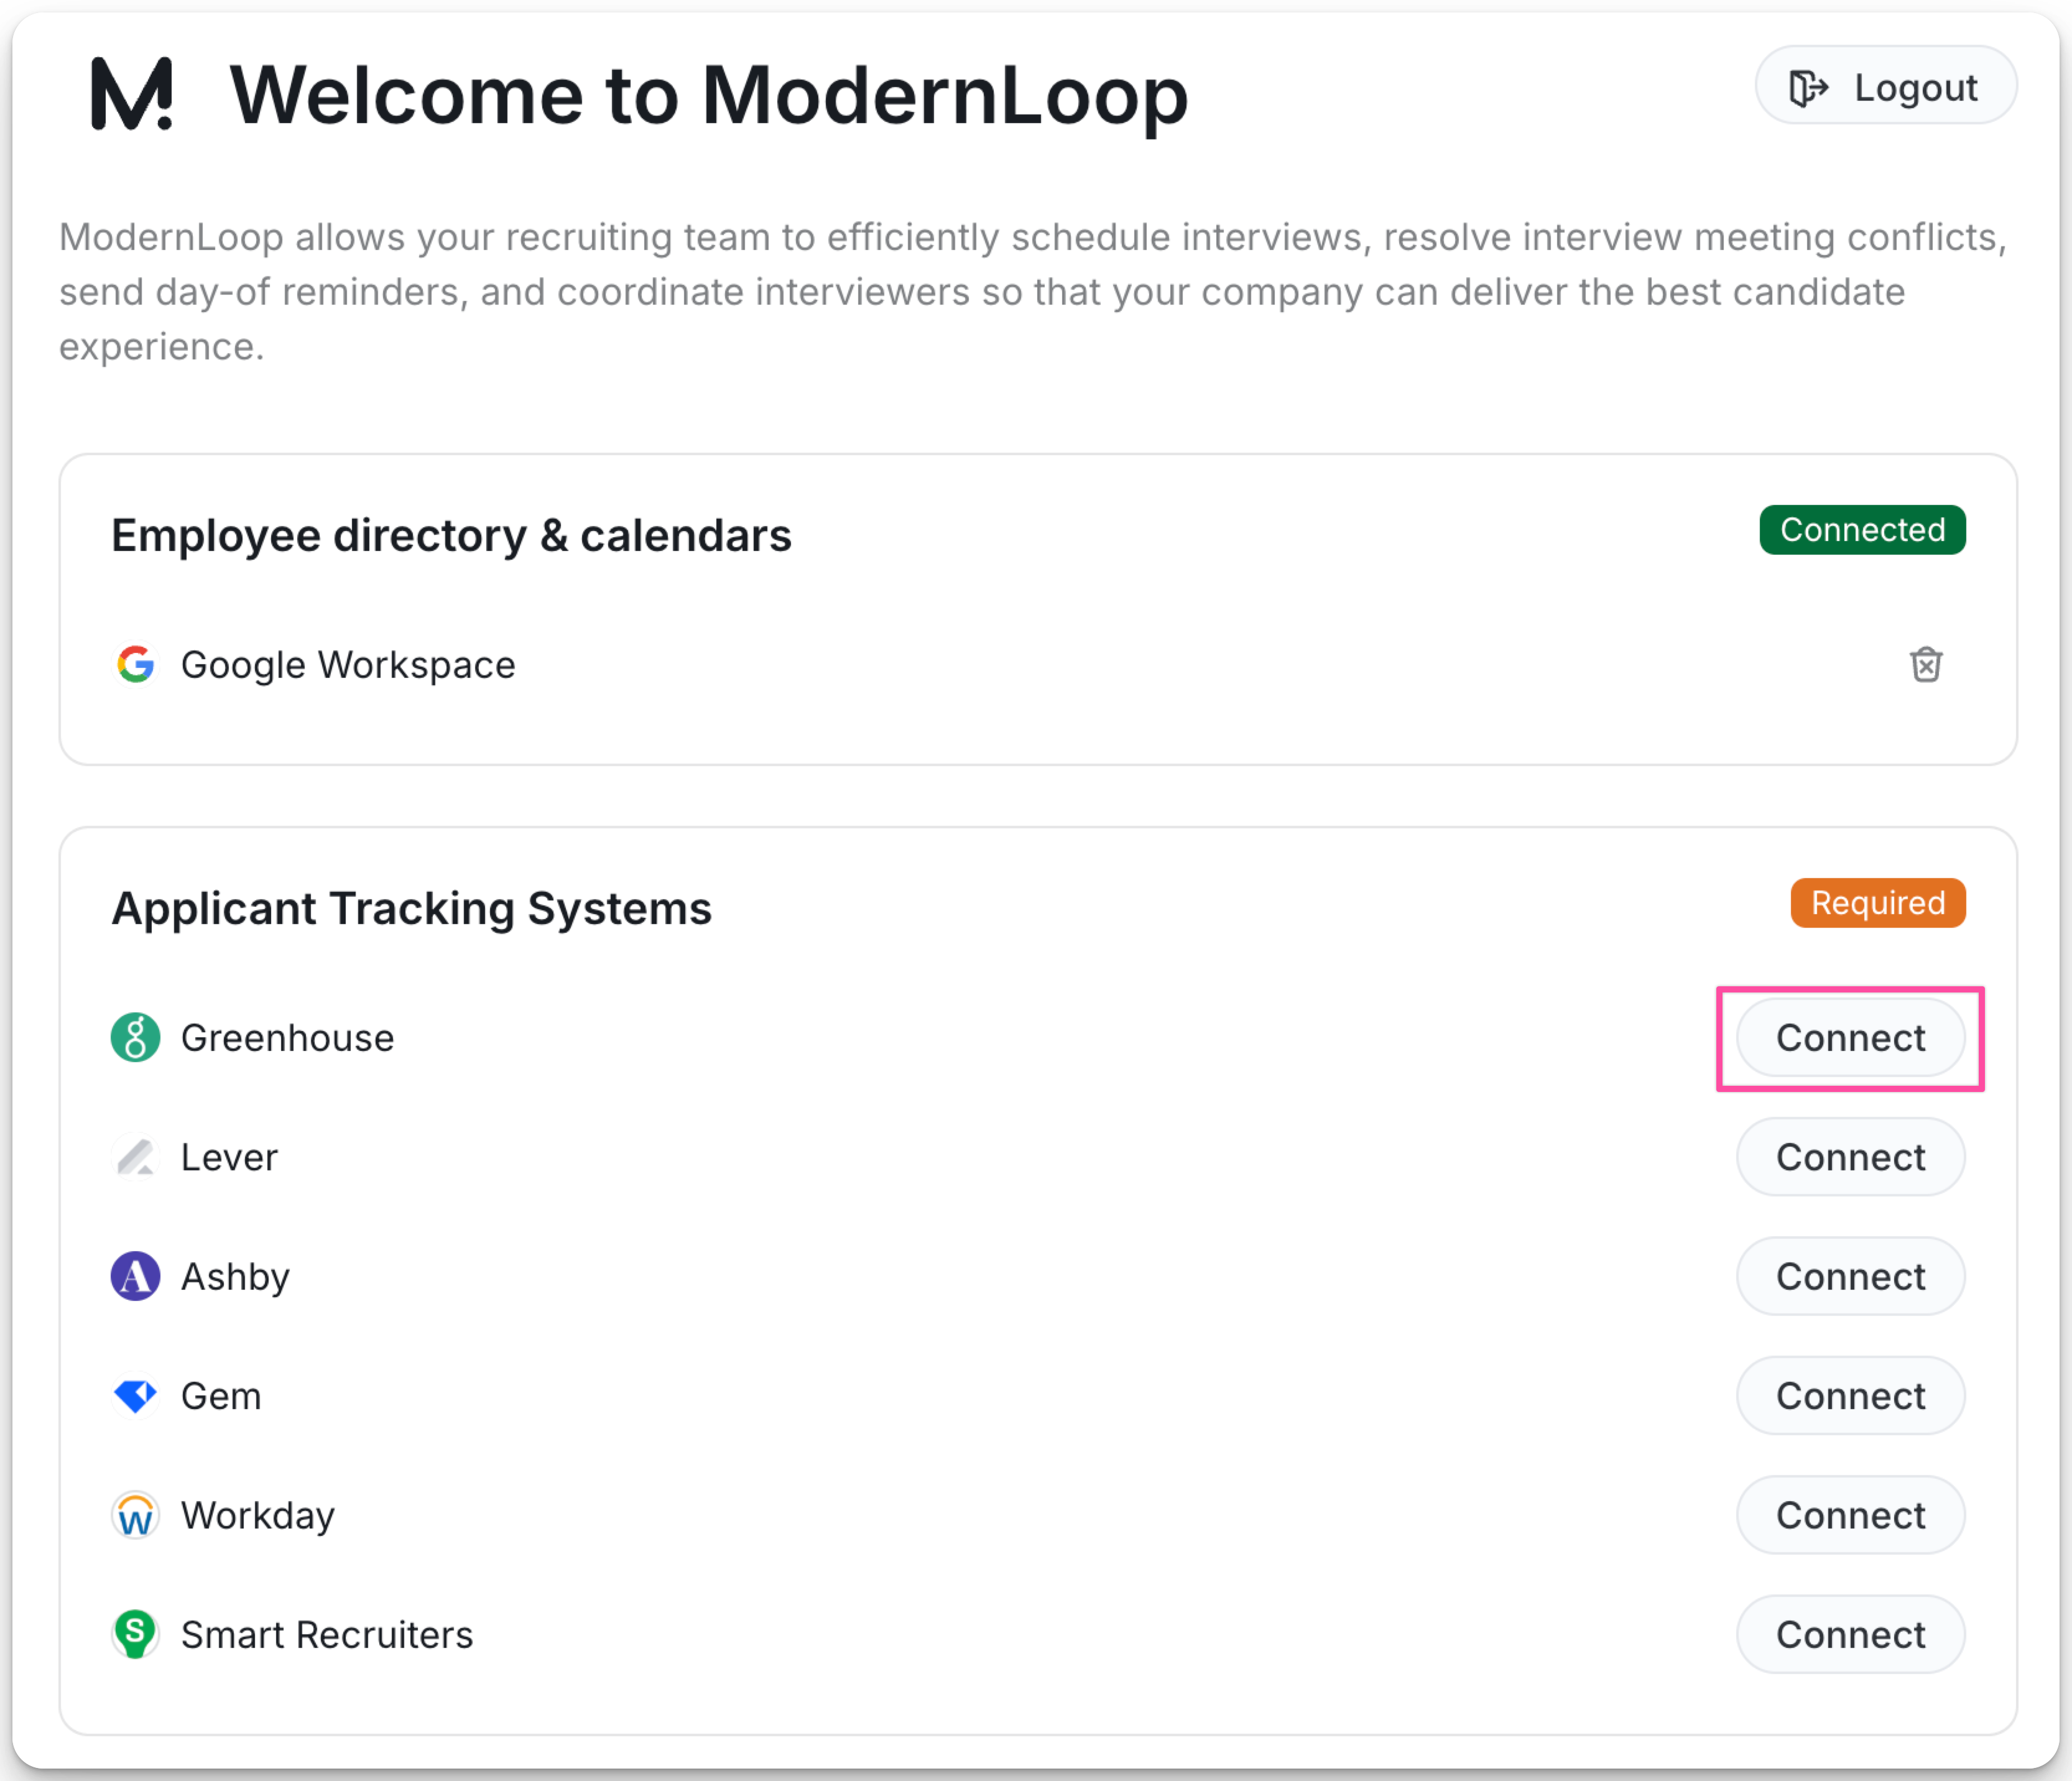The width and height of the screenshot is (2072, 1781).
Task: Select the Lever label text
Action: pyautogui.click(x=229, y=1157)
